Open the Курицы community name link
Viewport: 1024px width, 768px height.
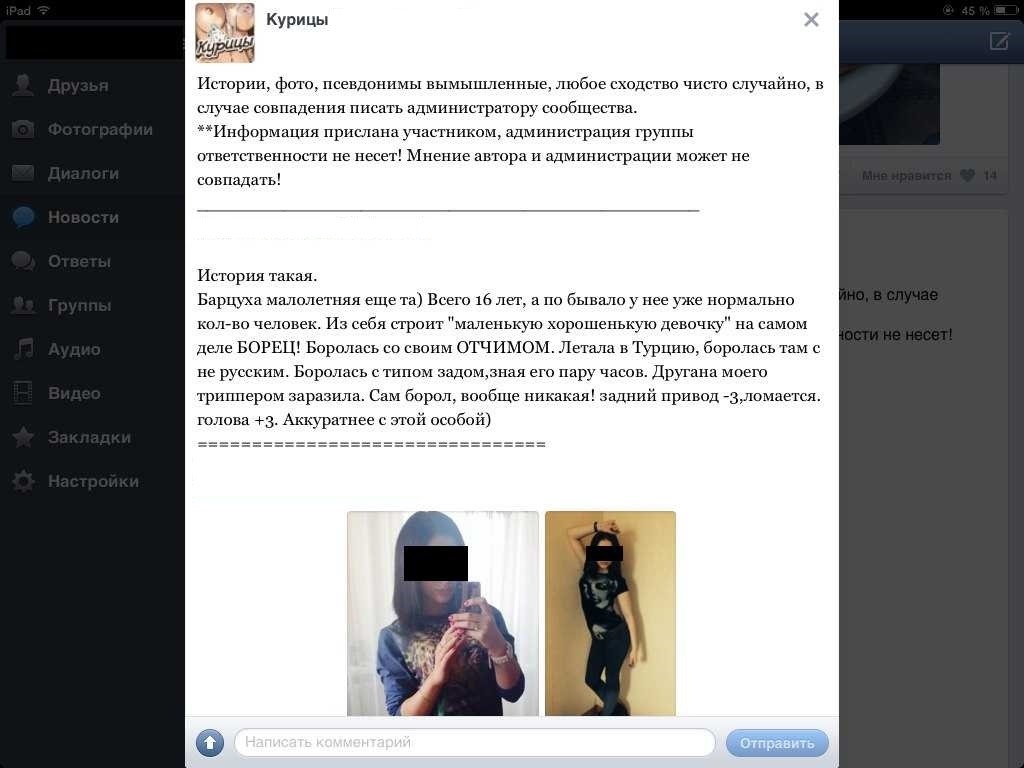[297, 20]
